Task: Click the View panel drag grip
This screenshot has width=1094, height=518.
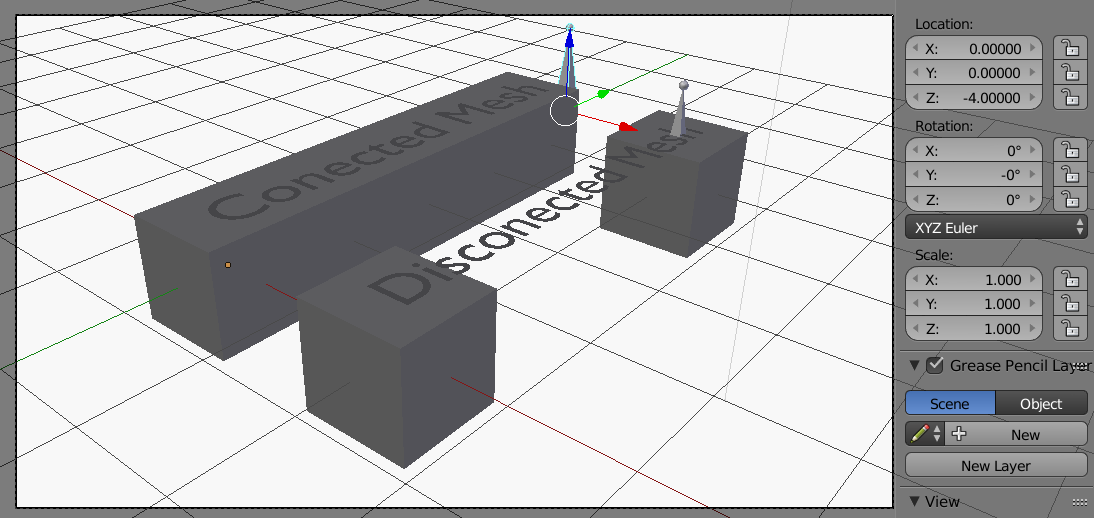Action: (x=1080, y=502)
